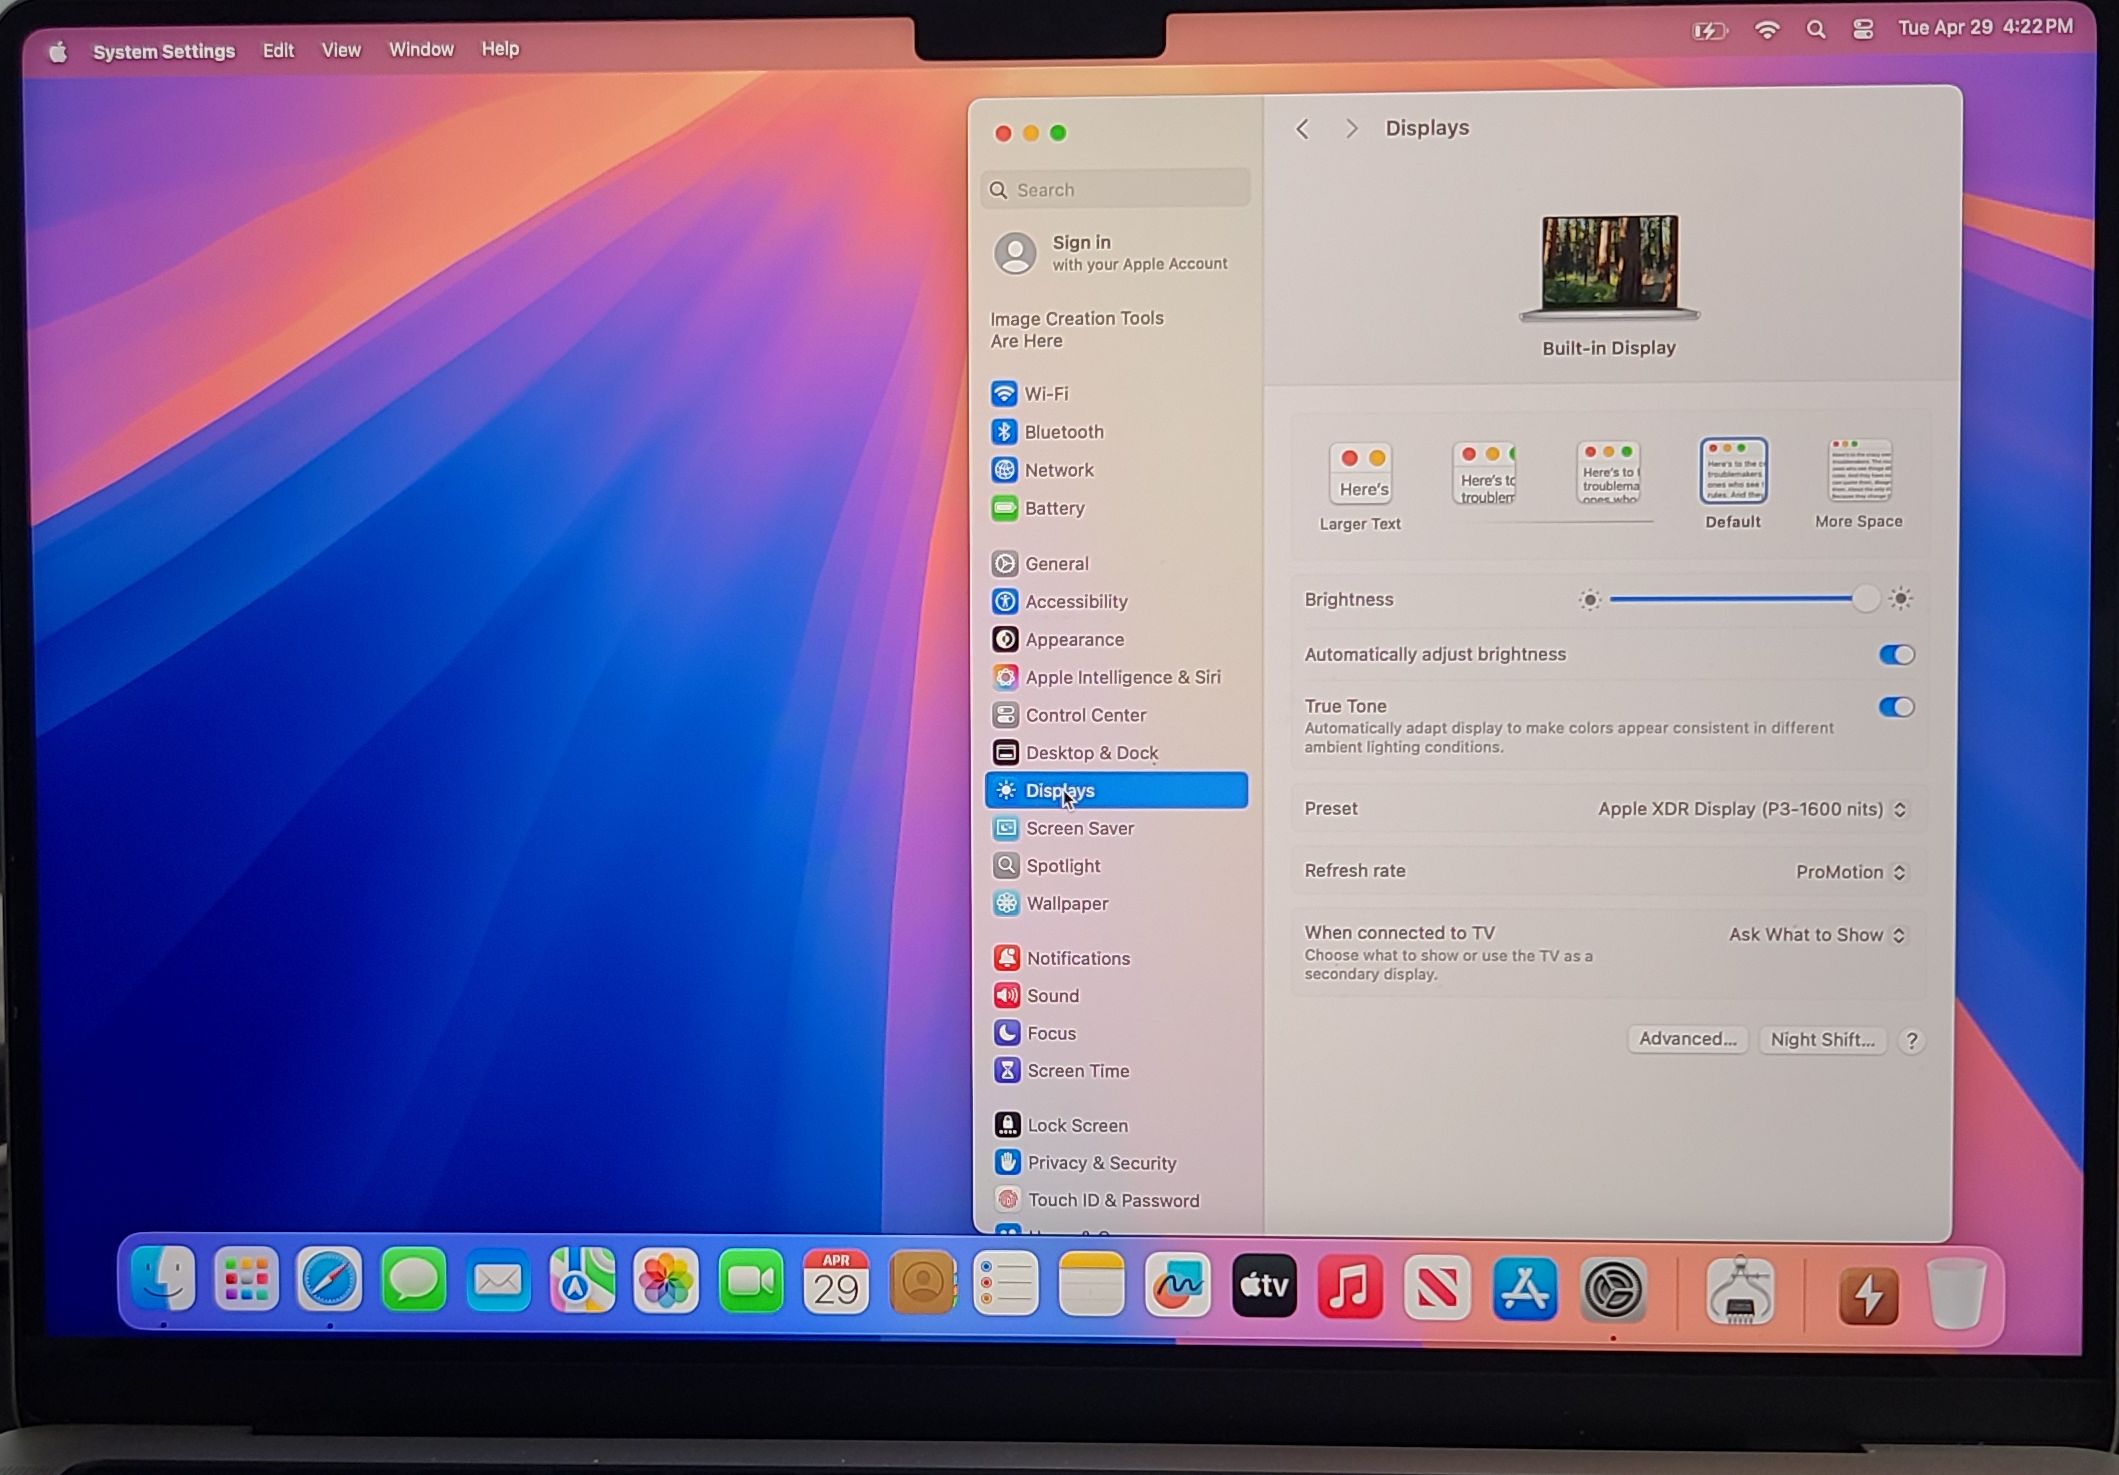The width and height of the screenshot is (2119, 1475).
Task: Open the View menu in menu bar
Action: pos(340,50)
